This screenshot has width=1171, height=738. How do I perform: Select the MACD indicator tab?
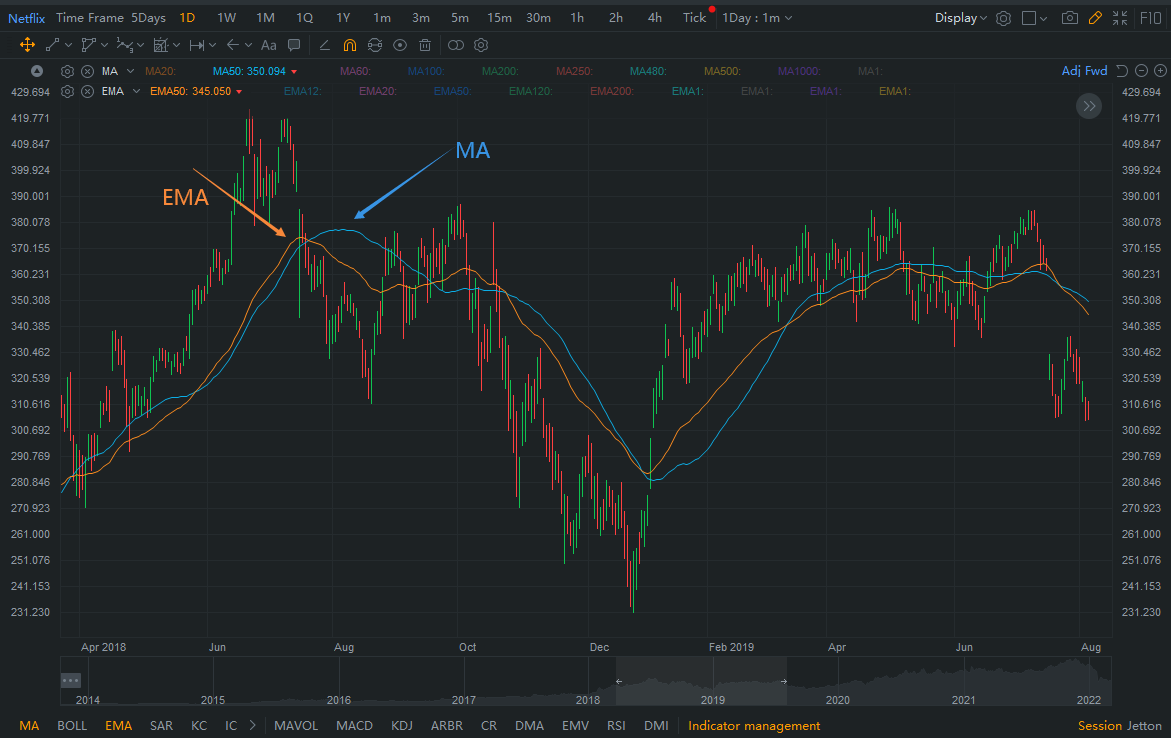click(x=354, y=726)
